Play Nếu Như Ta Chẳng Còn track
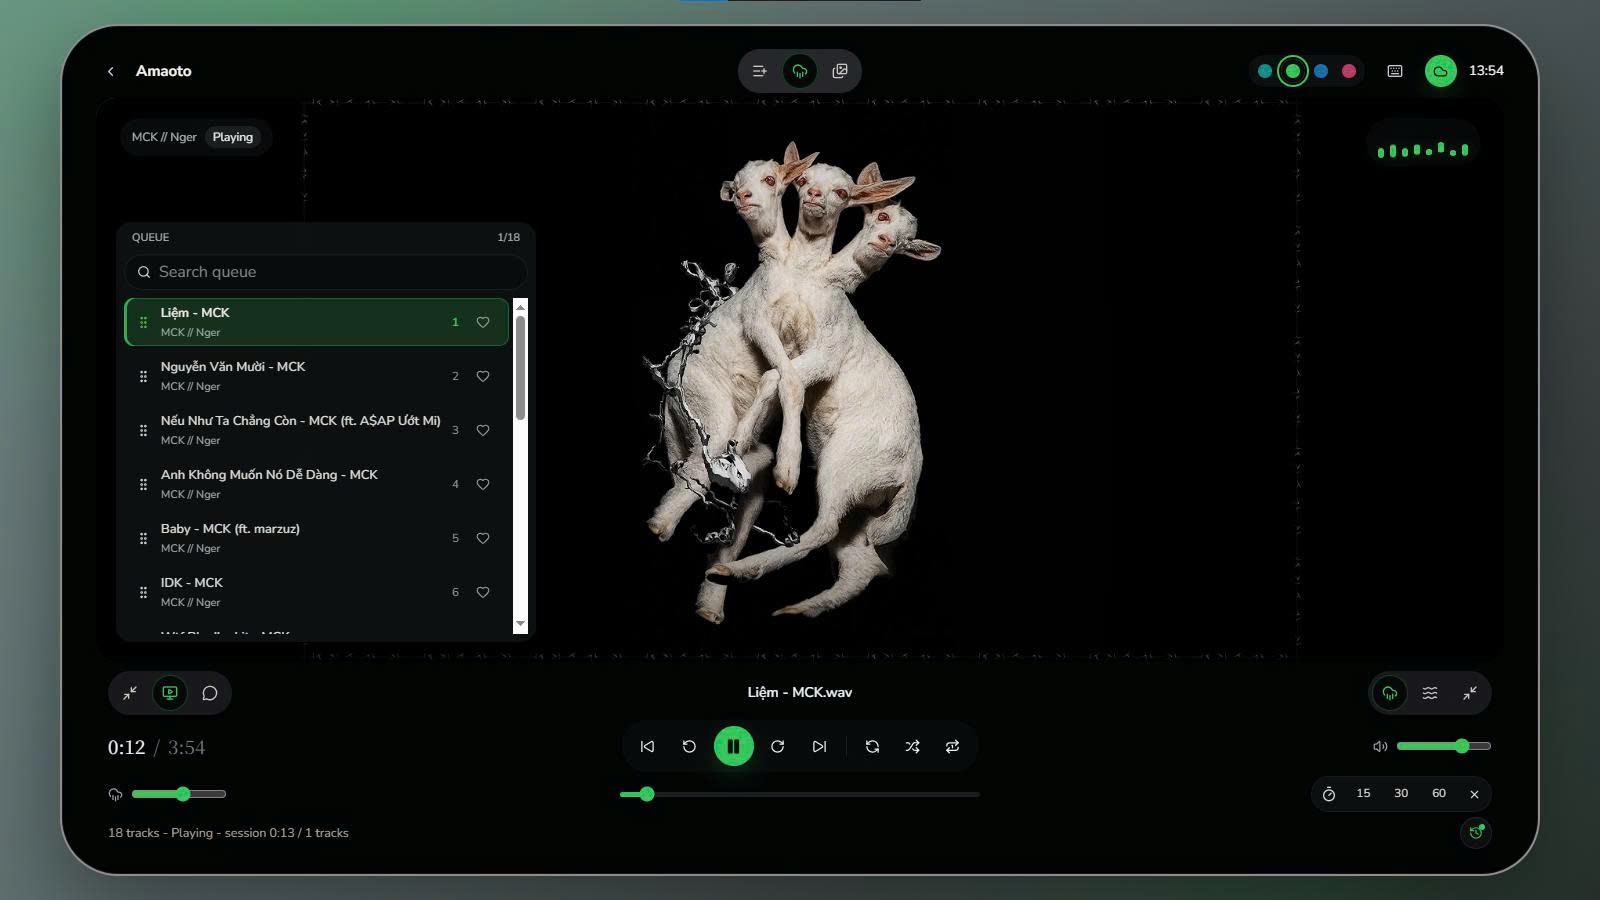The height and width of the screenshot is (900, 1600). click(317, 430)
